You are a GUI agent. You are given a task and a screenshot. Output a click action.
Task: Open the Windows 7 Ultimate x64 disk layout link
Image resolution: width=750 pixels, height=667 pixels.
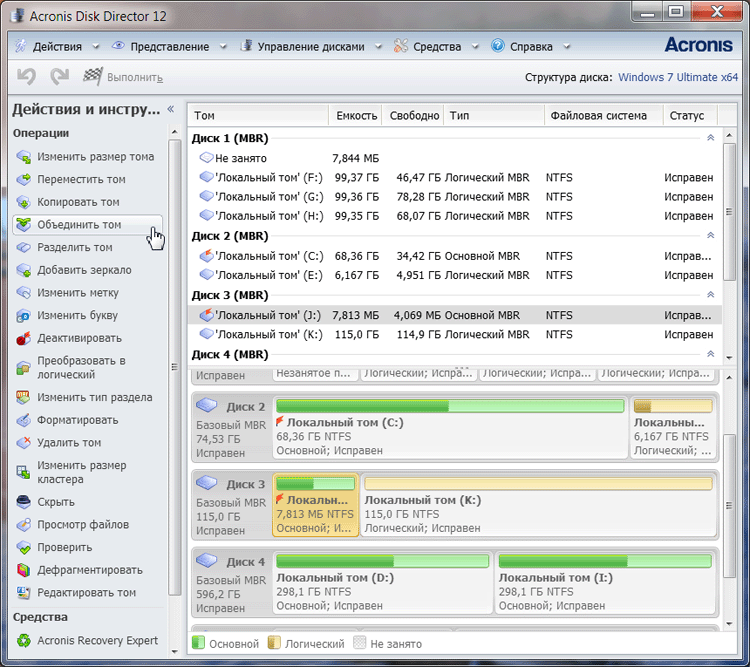coord(678,77)
